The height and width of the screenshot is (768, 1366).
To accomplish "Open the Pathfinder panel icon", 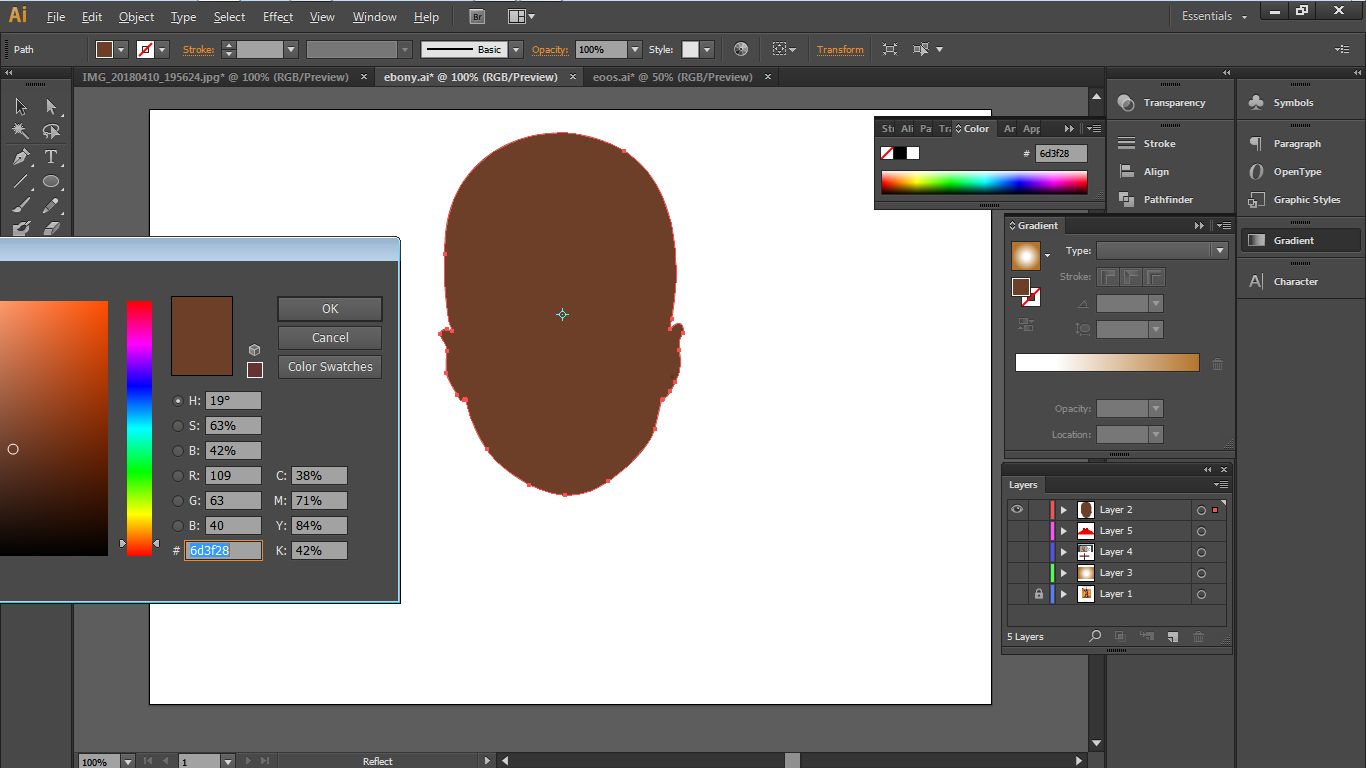I will coord(1126,200).
